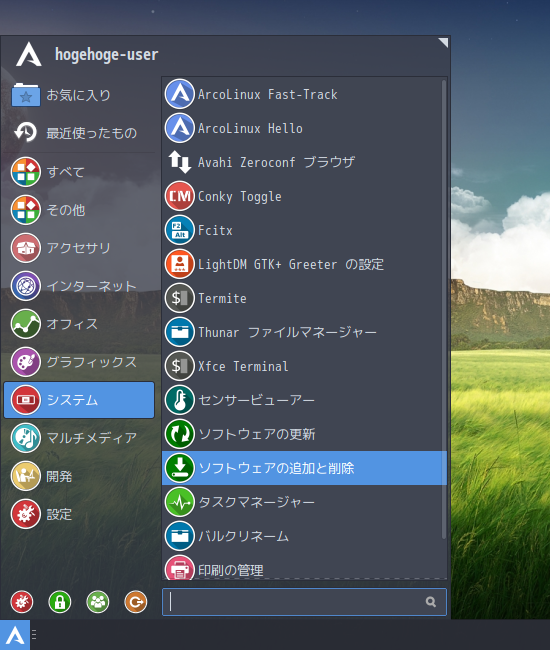The height and width of the screenshot is (650, 550).
Task: Open Fcitx input method icon
Action: [x=179, y=230]
